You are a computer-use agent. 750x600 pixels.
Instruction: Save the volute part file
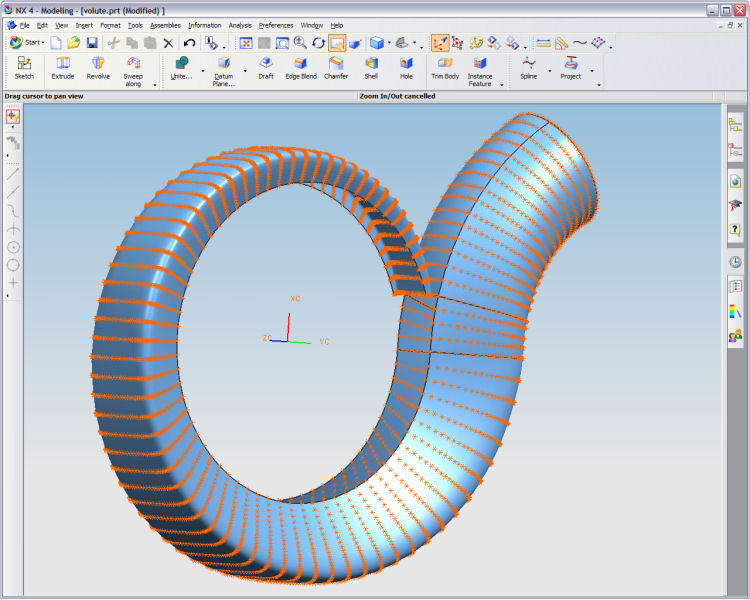92,43
